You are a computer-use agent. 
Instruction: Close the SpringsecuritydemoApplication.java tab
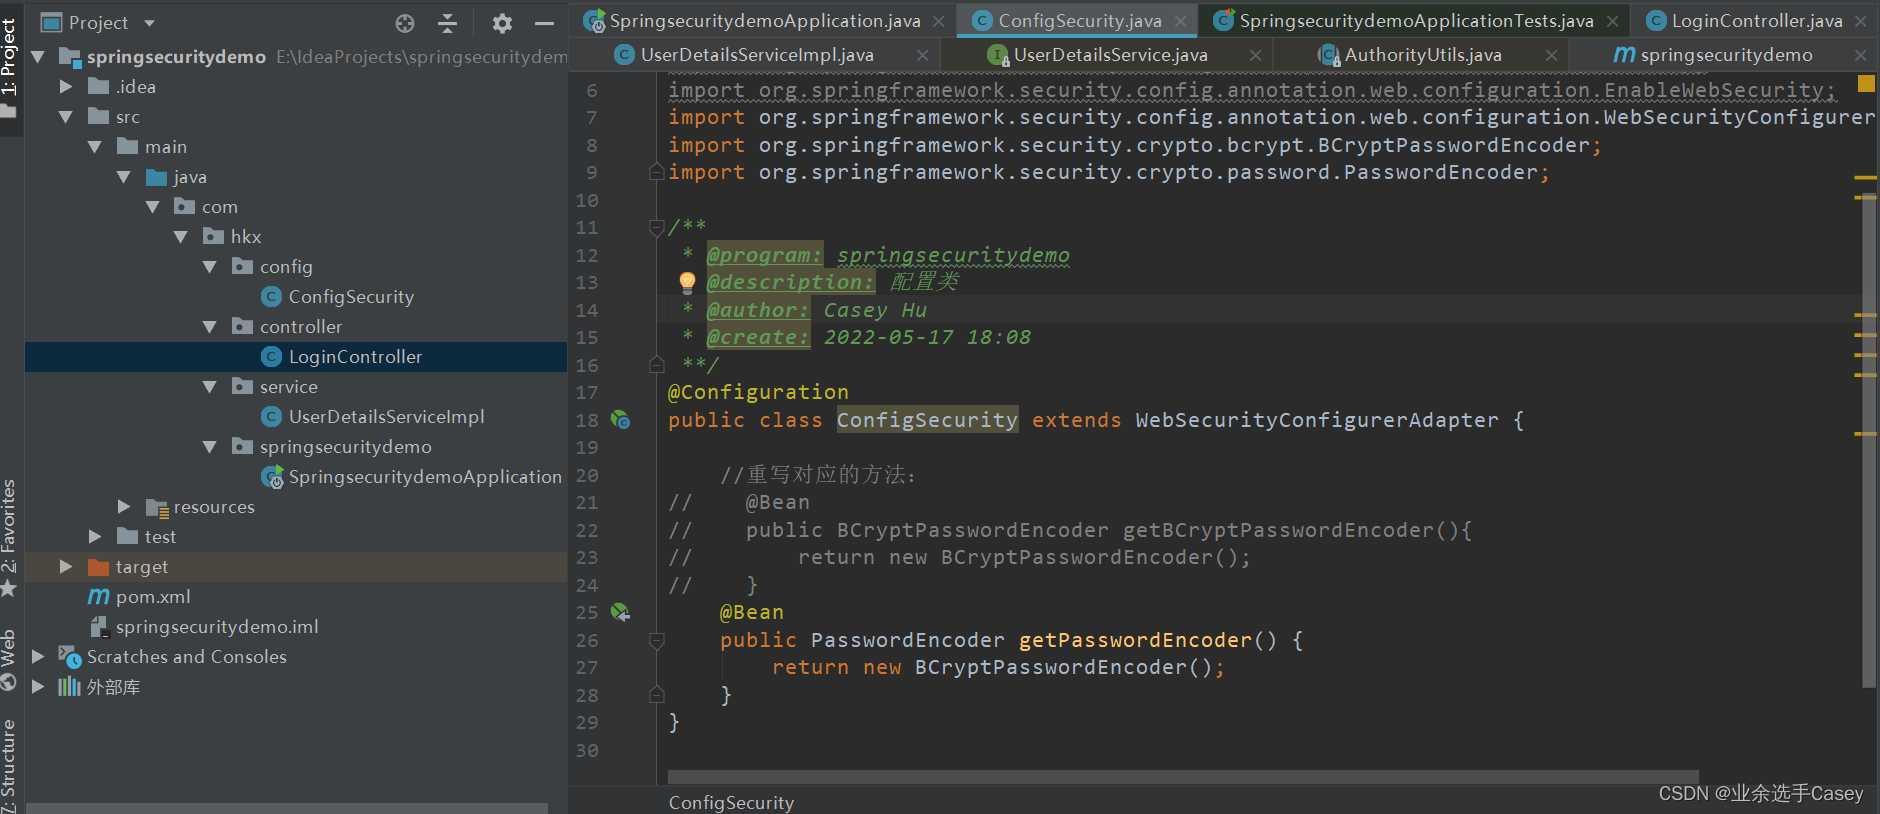click(939, 21)
